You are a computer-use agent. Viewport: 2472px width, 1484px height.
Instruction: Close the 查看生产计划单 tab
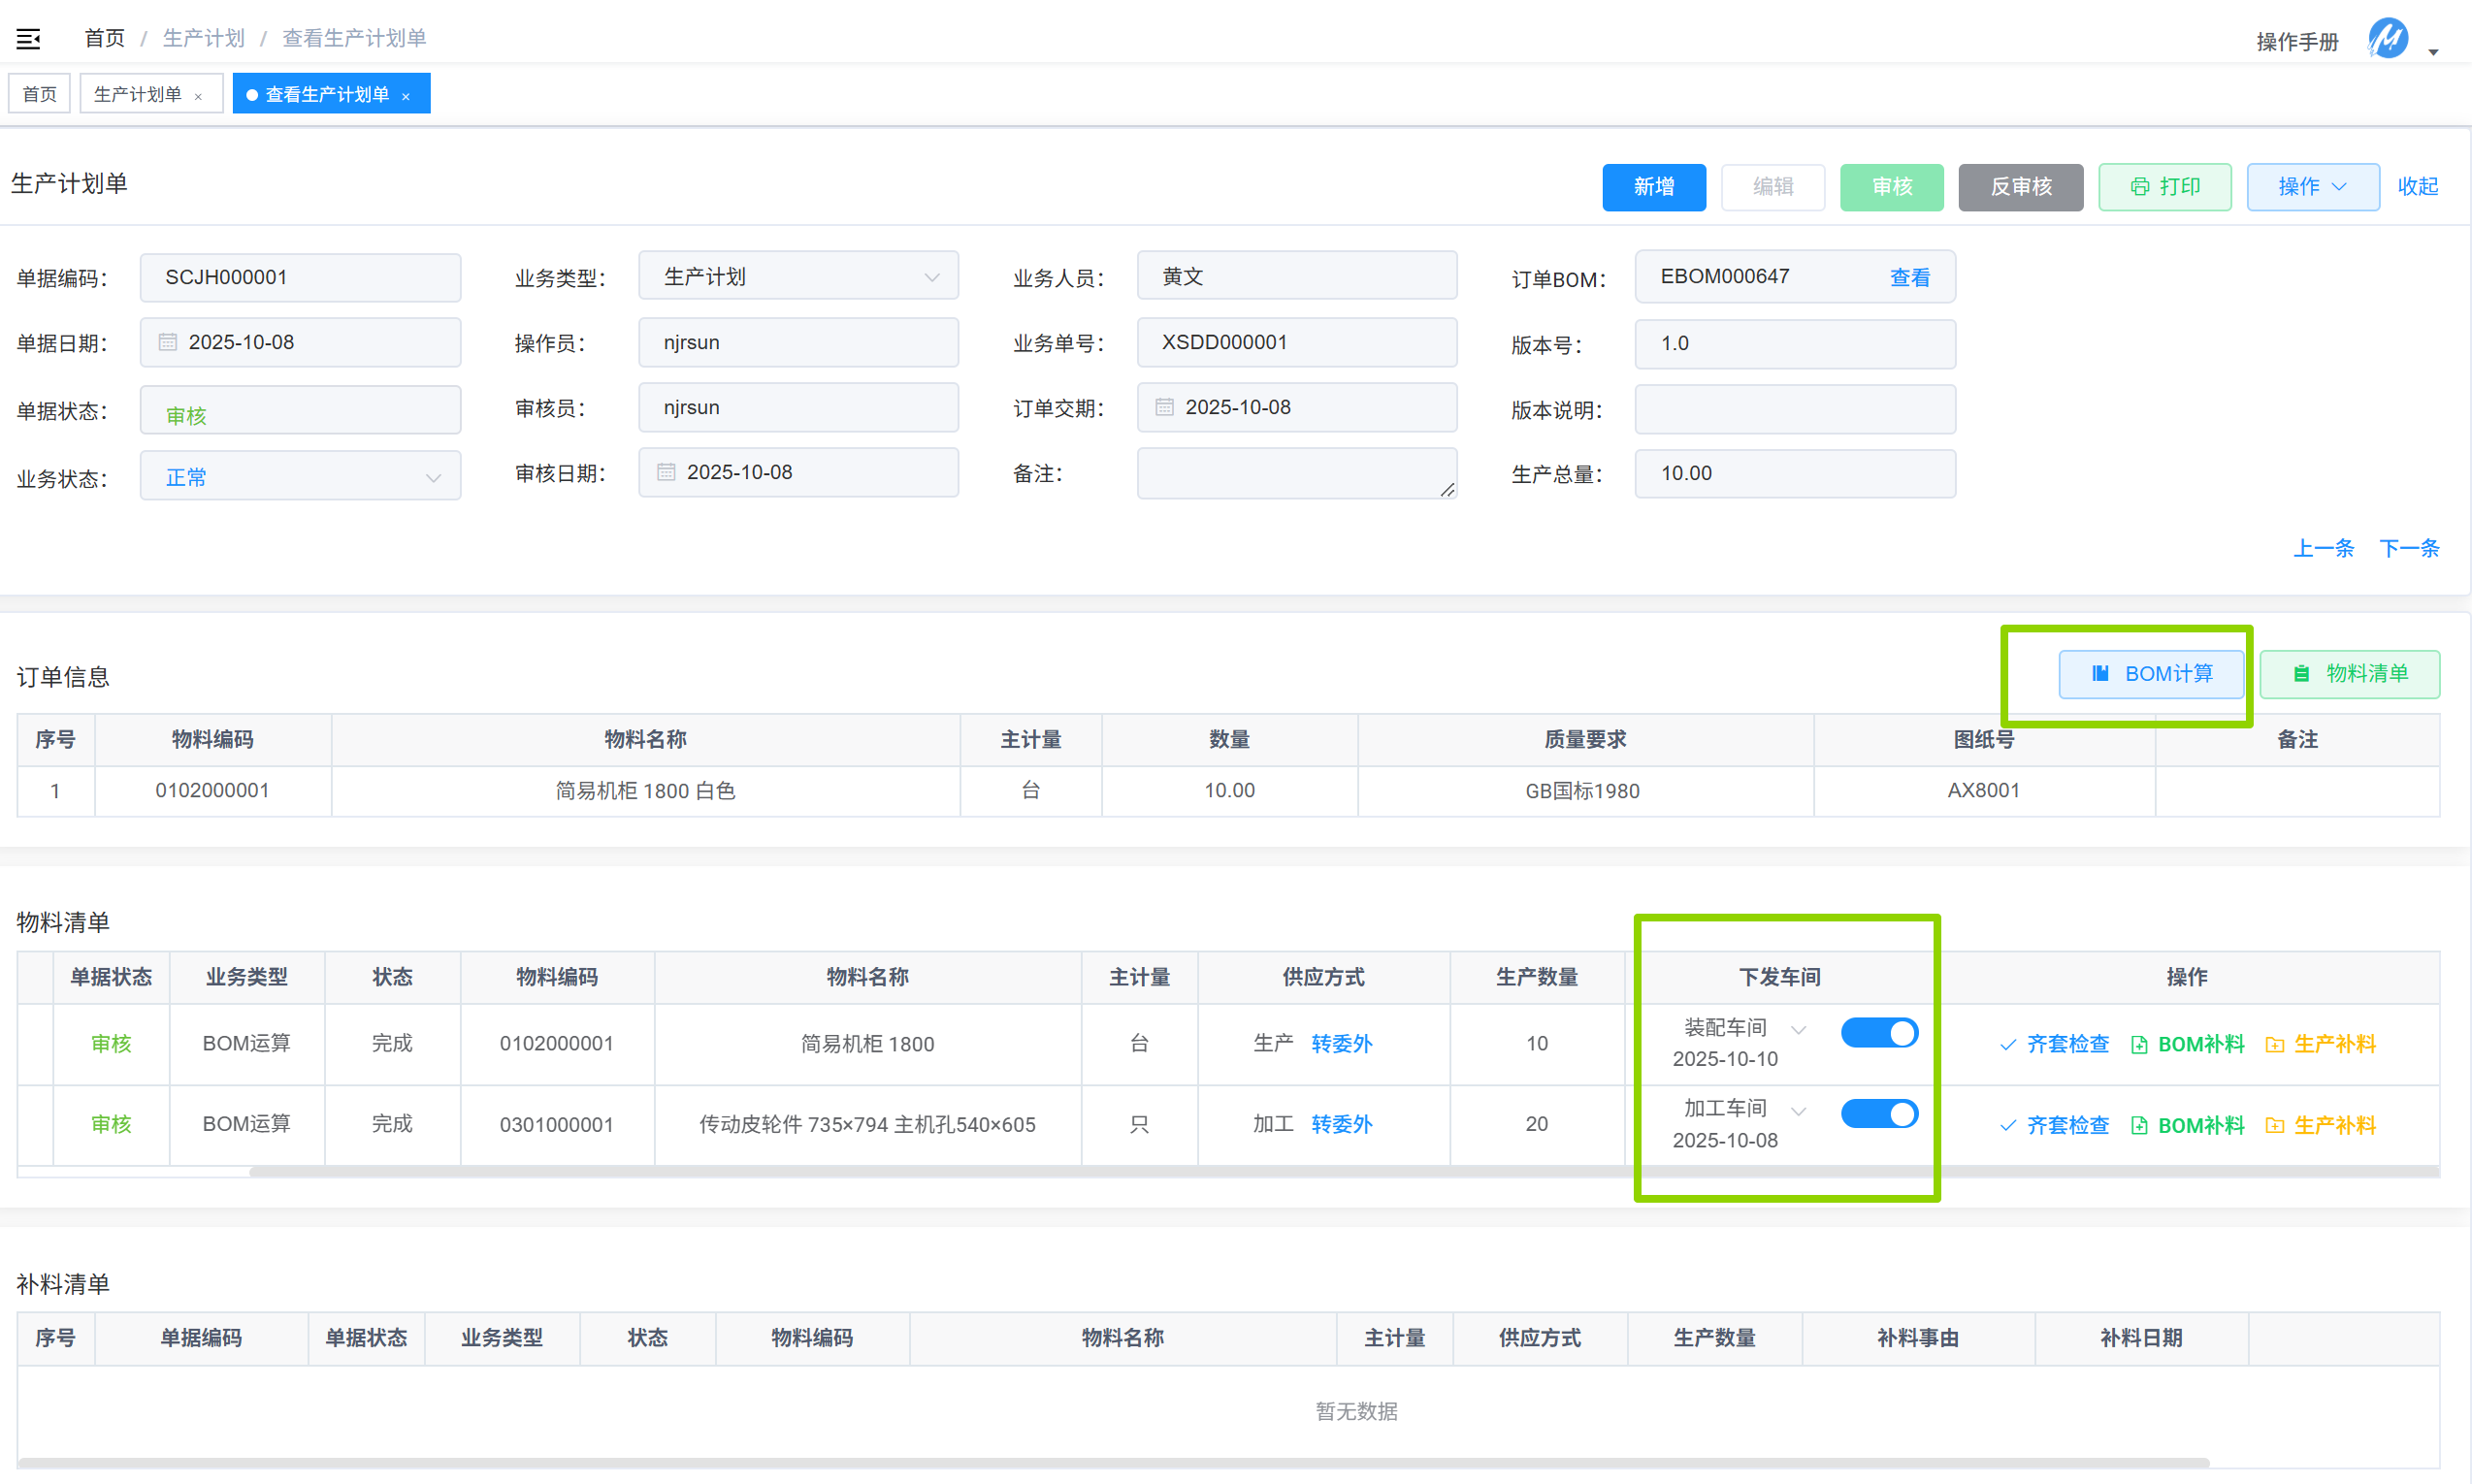coord(406,96)
